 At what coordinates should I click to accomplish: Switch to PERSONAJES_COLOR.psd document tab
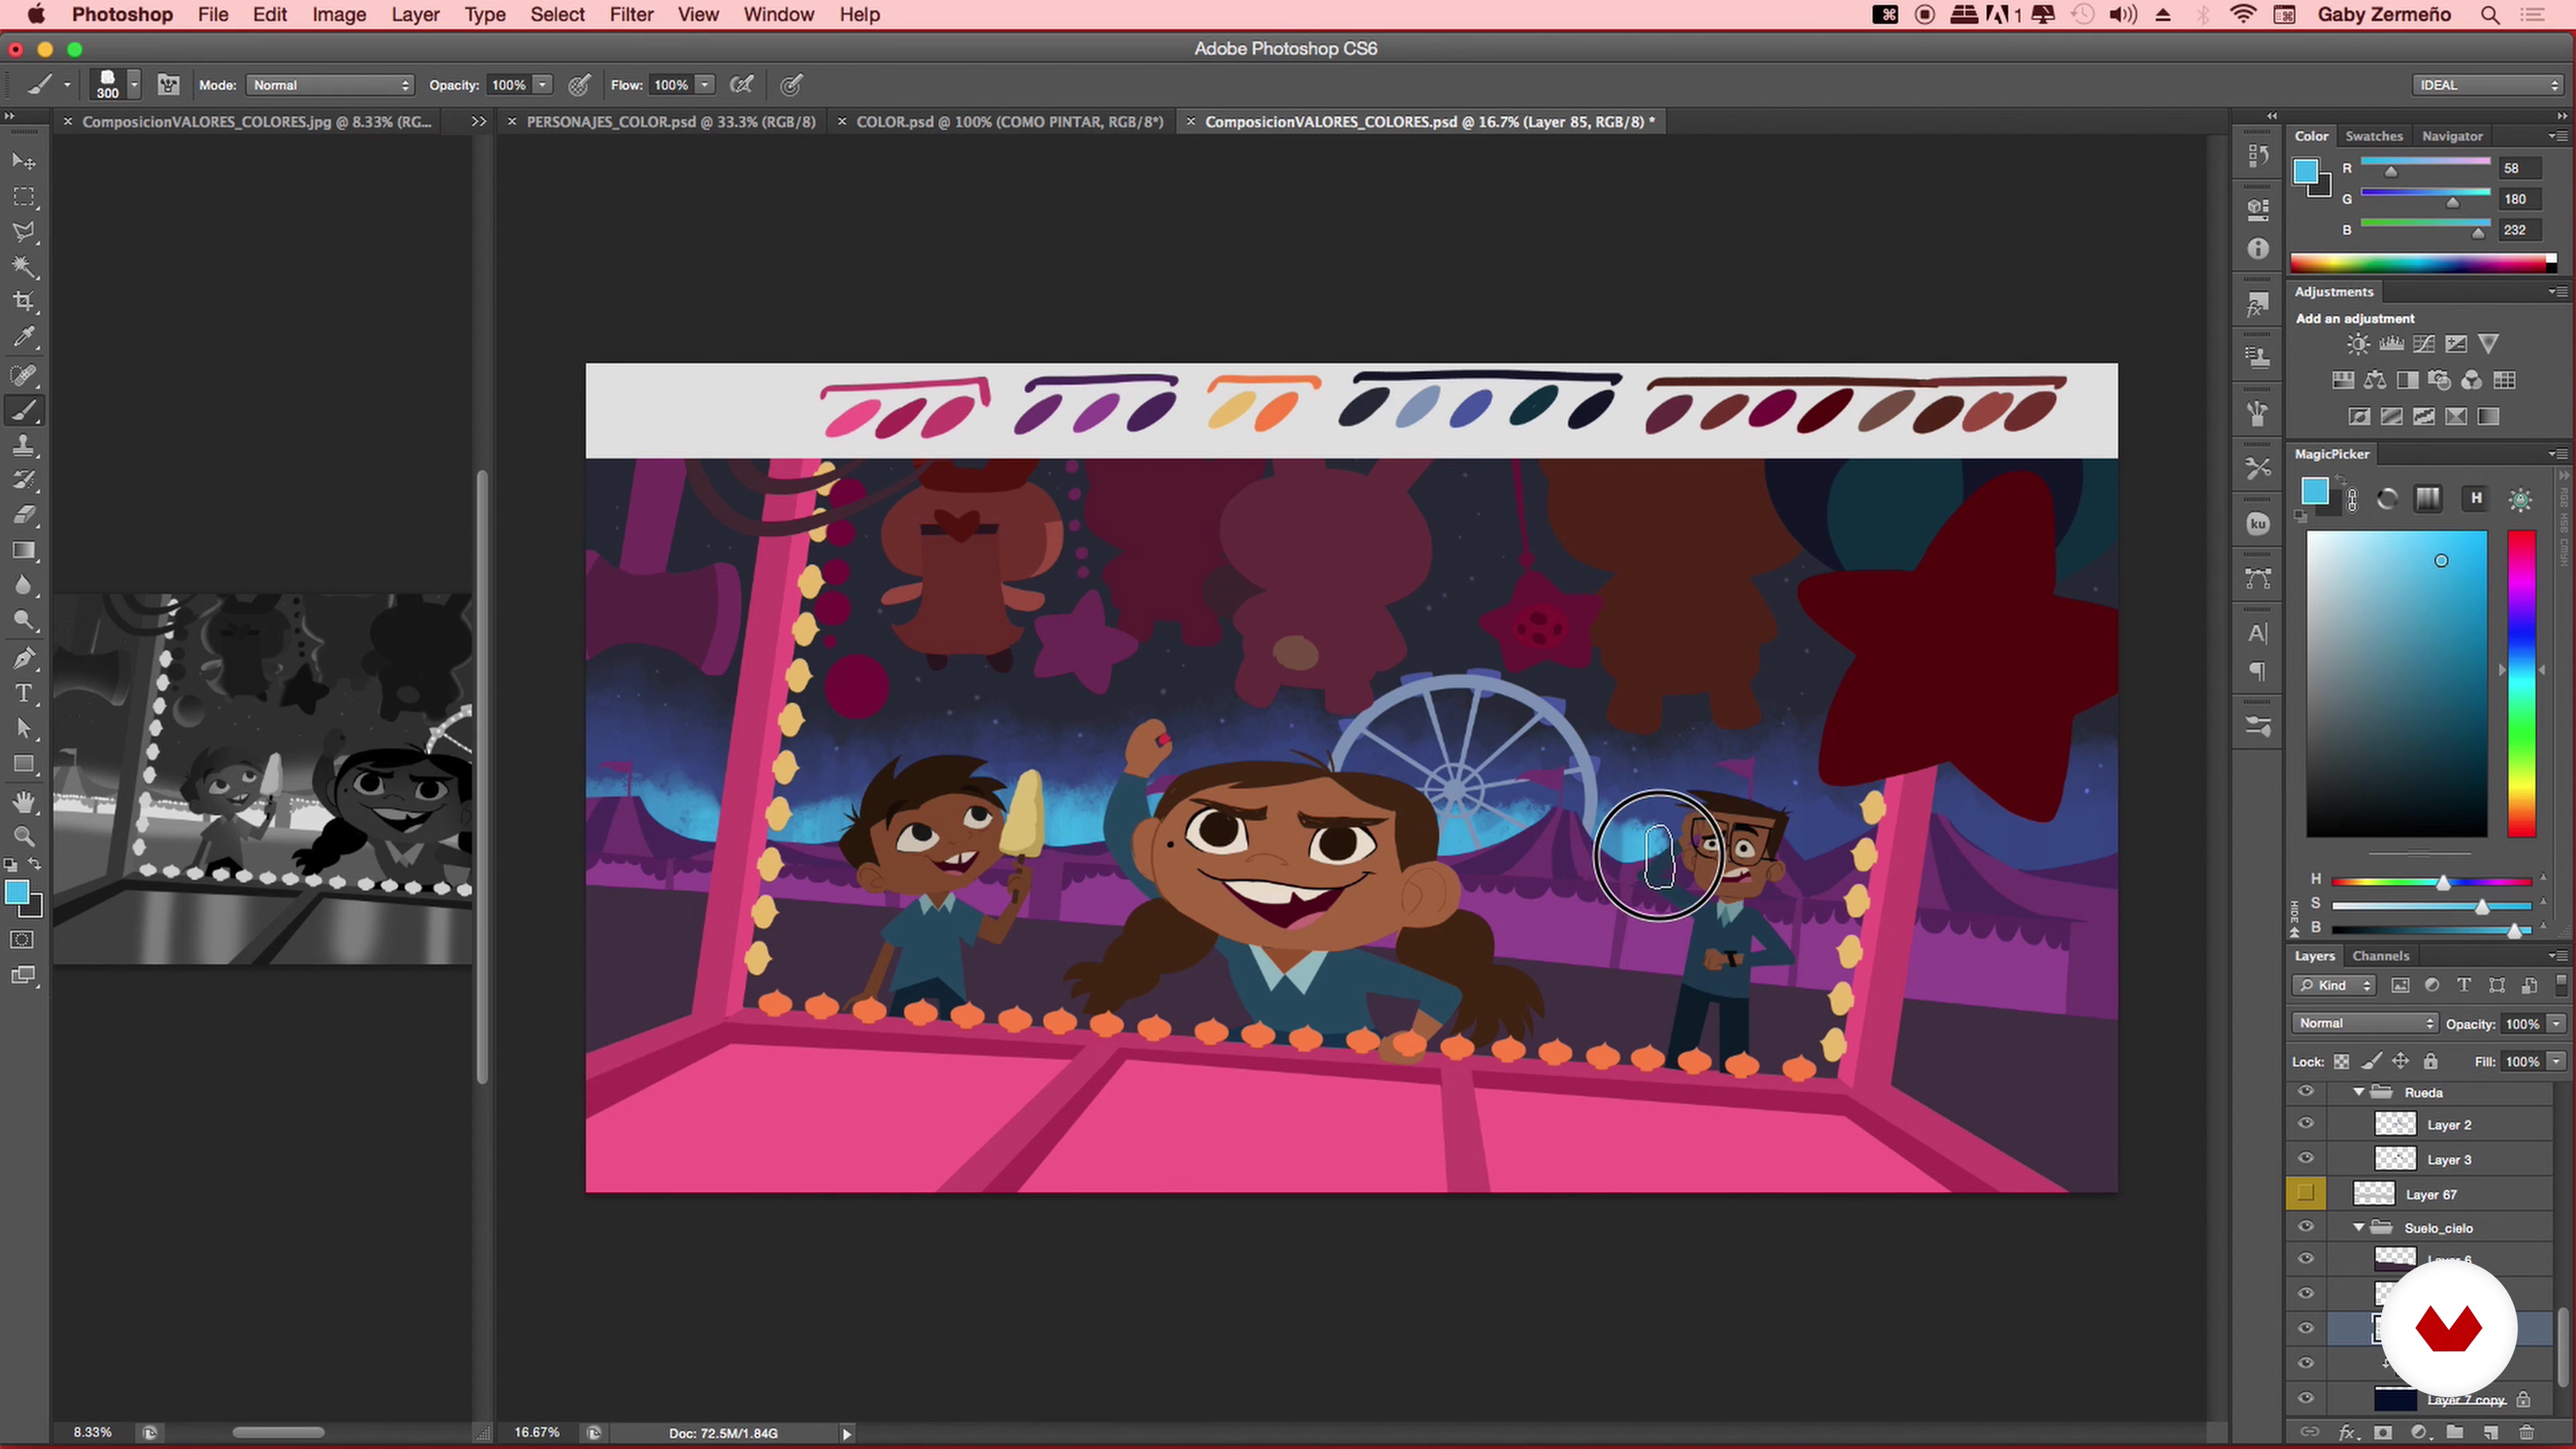click(670, 122)
